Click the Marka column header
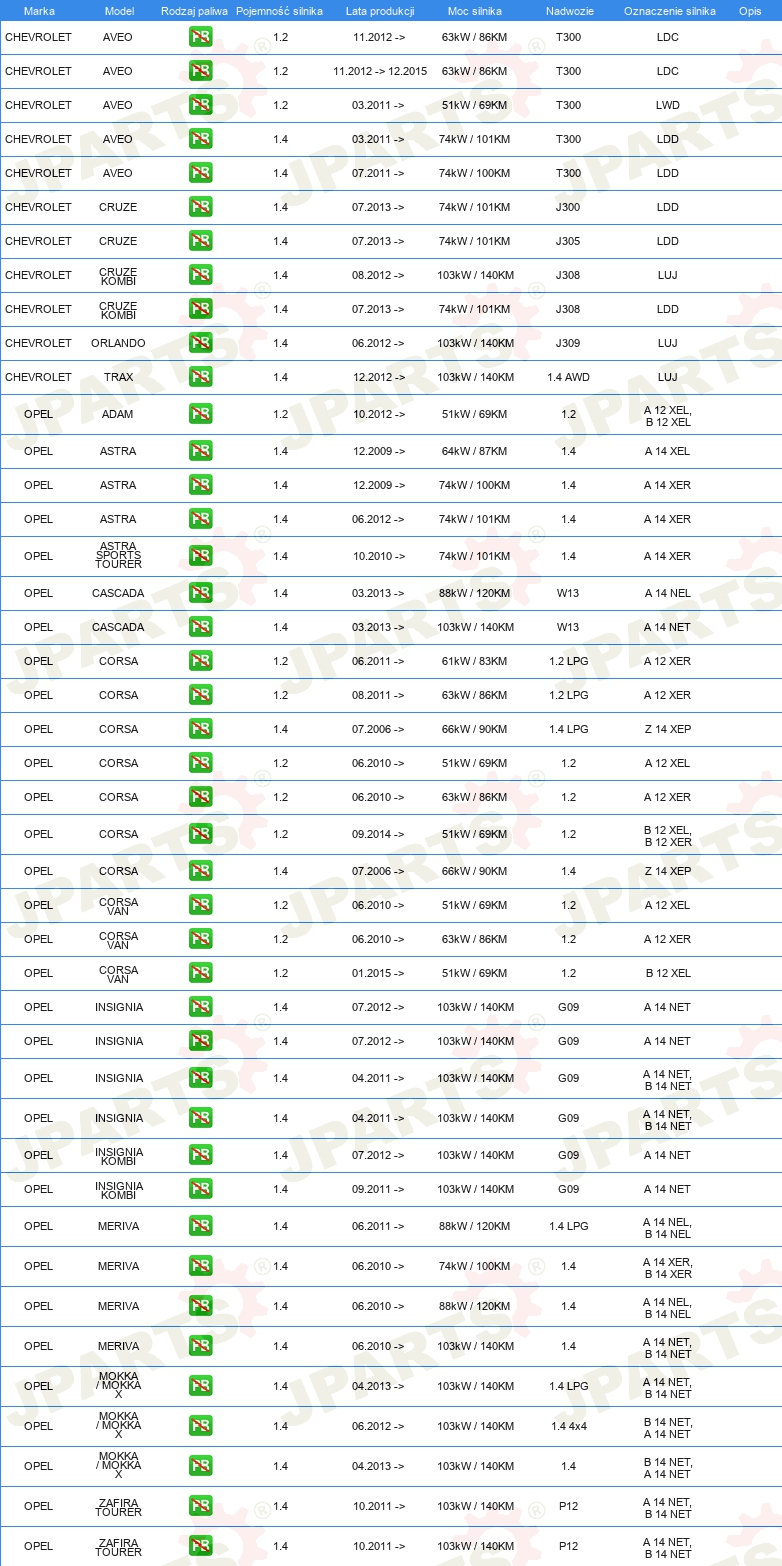The width and height of the screenshot is (782, 1566). pyautogui.click(x=39, y=11)
